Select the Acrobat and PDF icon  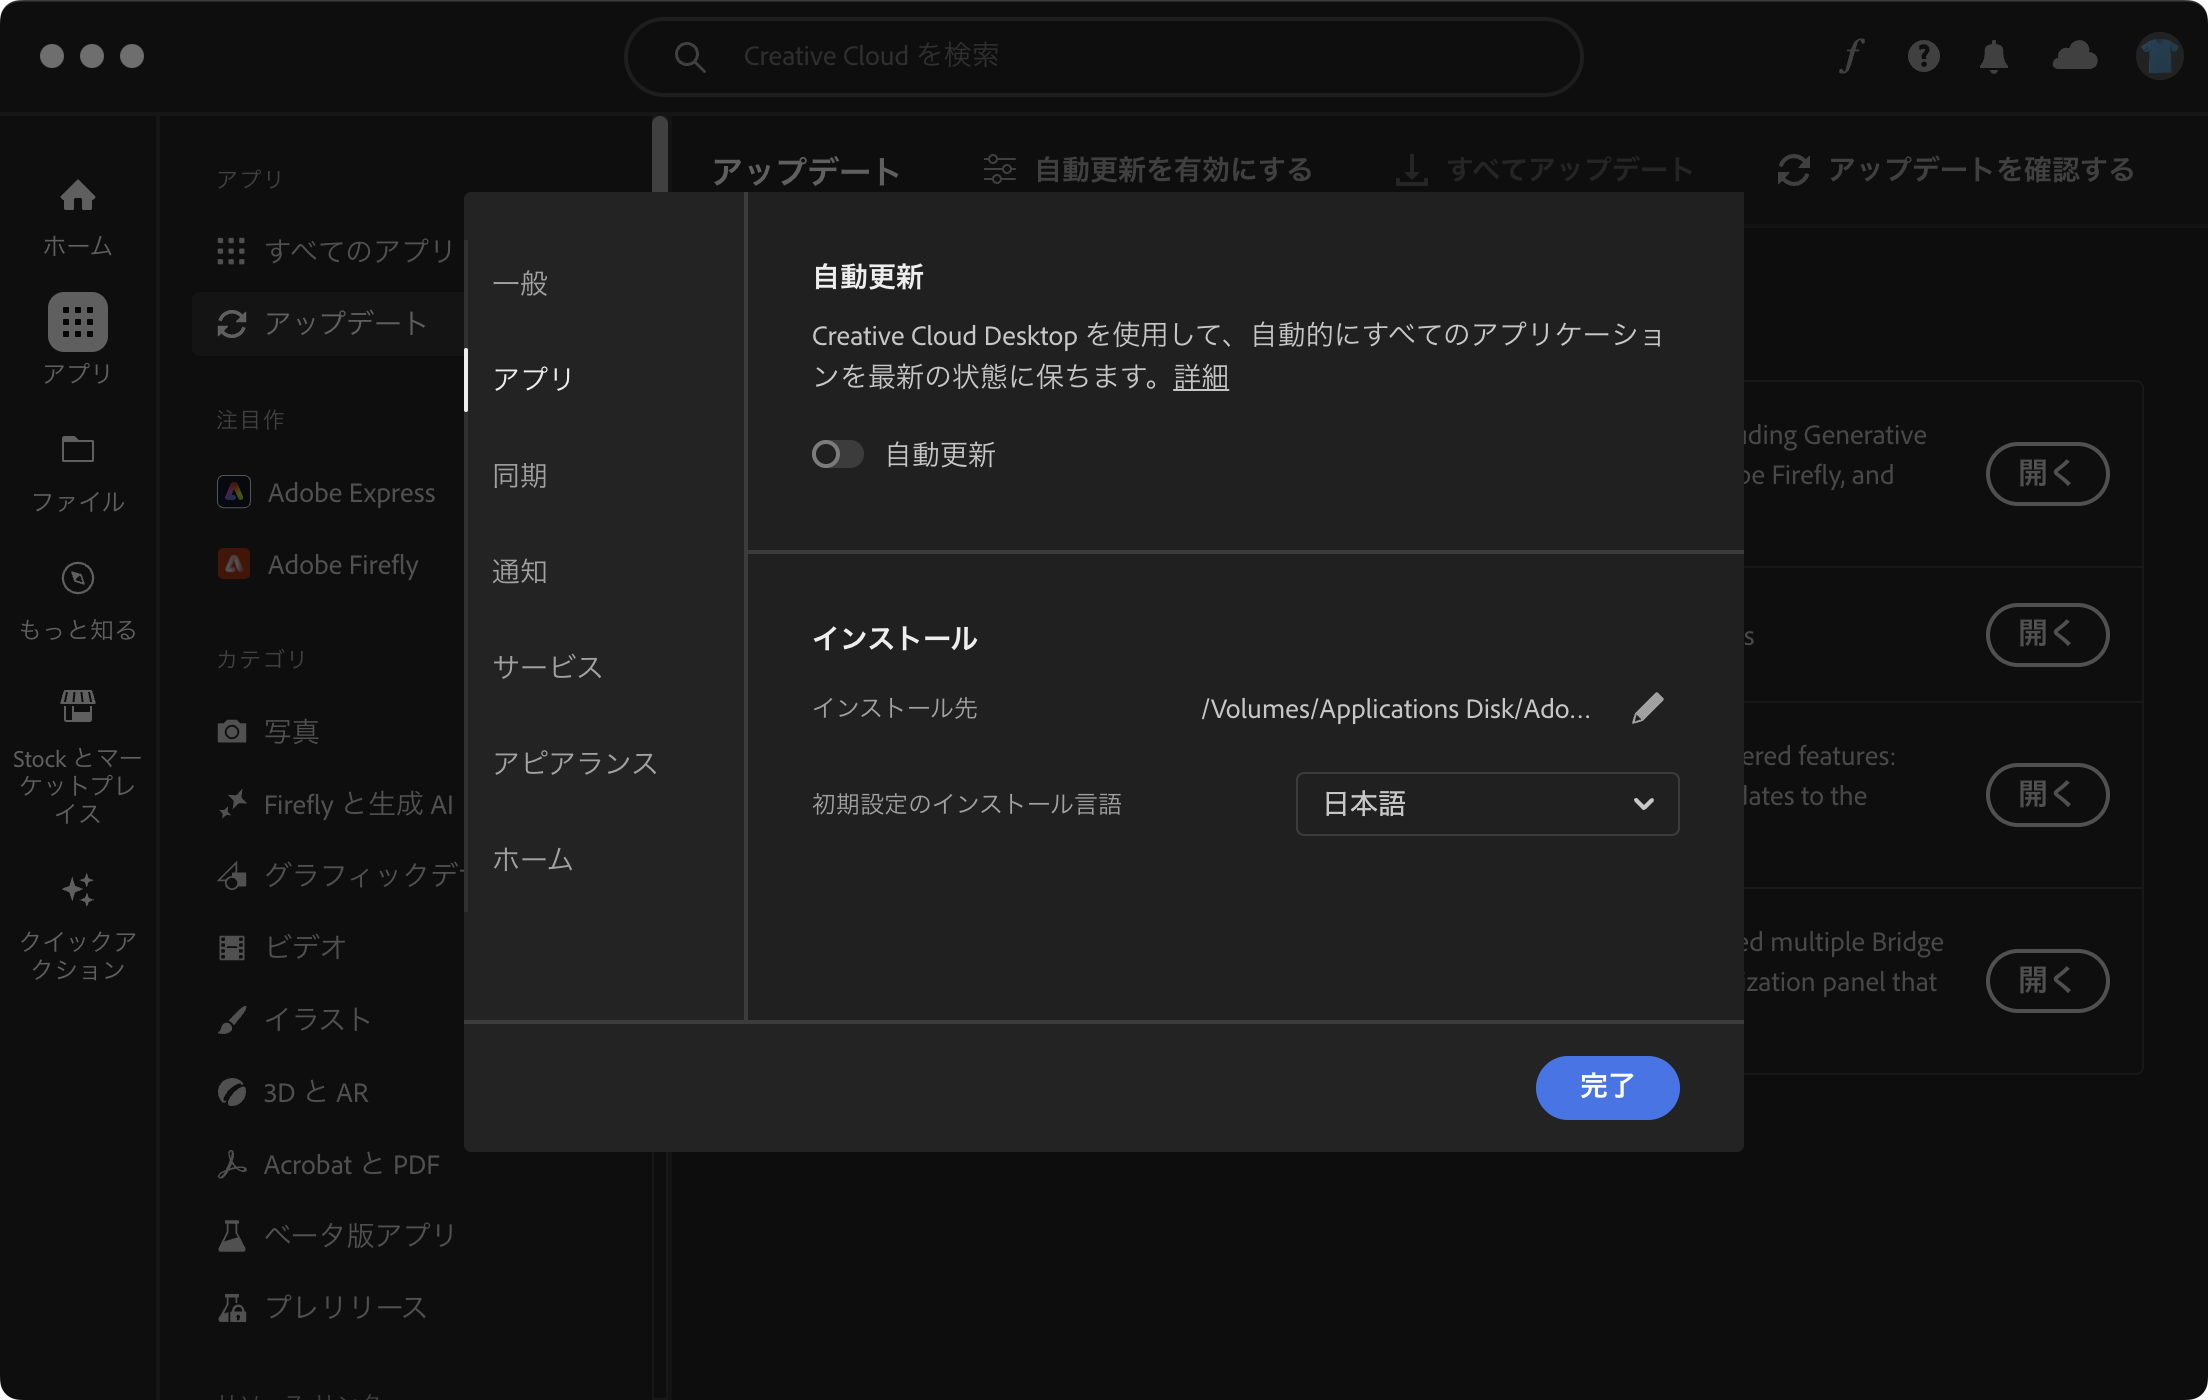click(232, 1164)
